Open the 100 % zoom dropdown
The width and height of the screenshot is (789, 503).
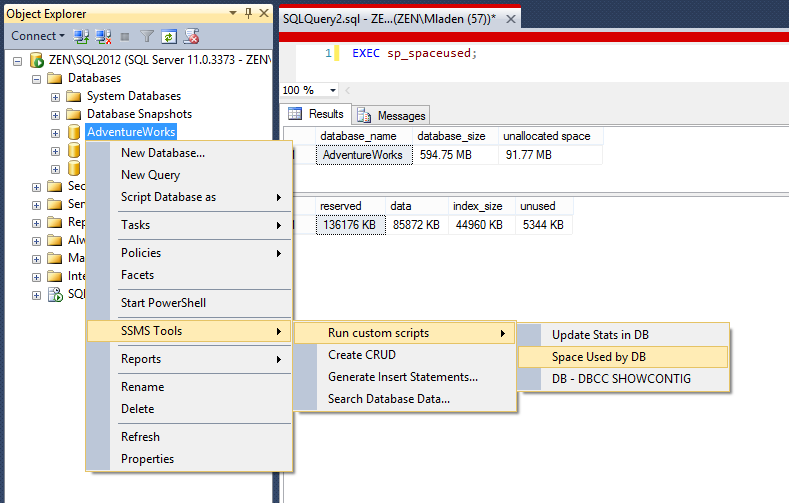[333, 91]
